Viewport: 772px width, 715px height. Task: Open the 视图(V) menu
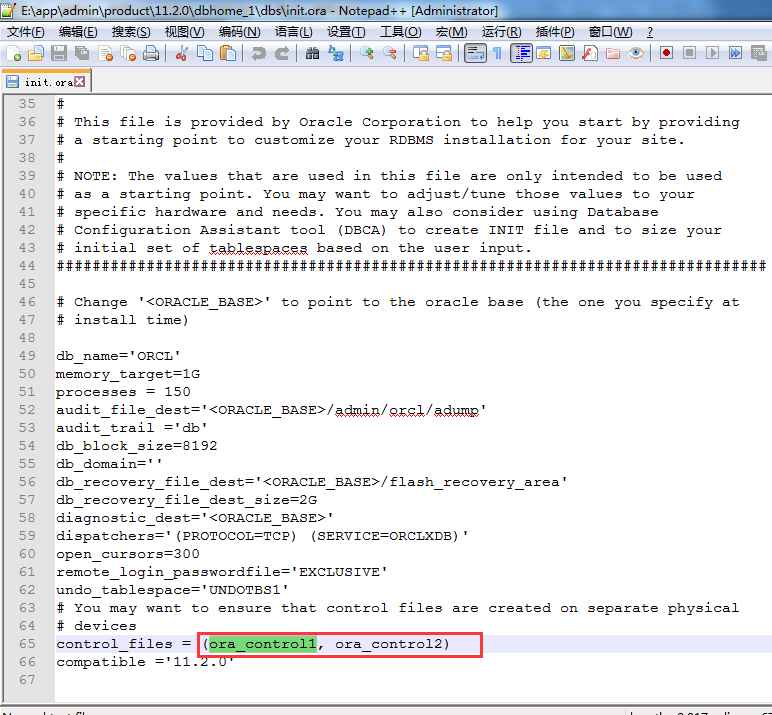click(x=184, y=32)
